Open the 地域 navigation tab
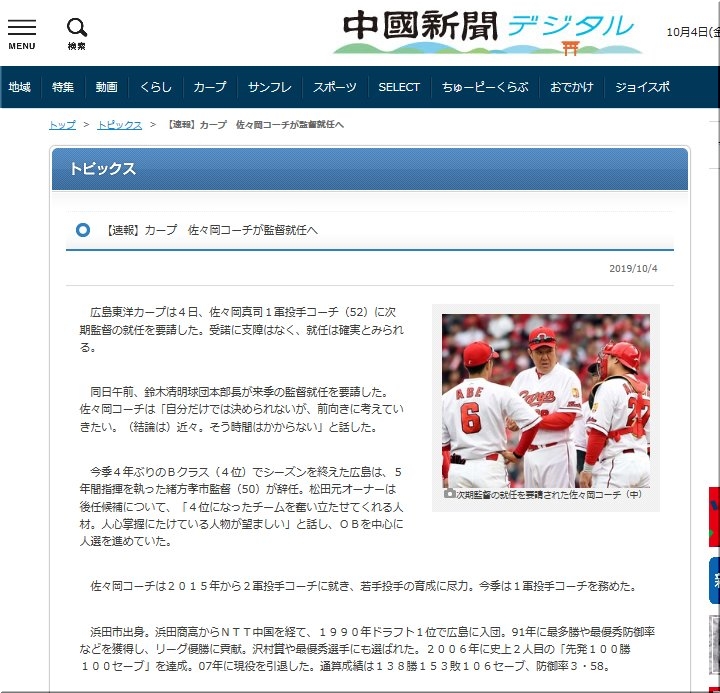This screenshot has height=693, width=720. 20,87
